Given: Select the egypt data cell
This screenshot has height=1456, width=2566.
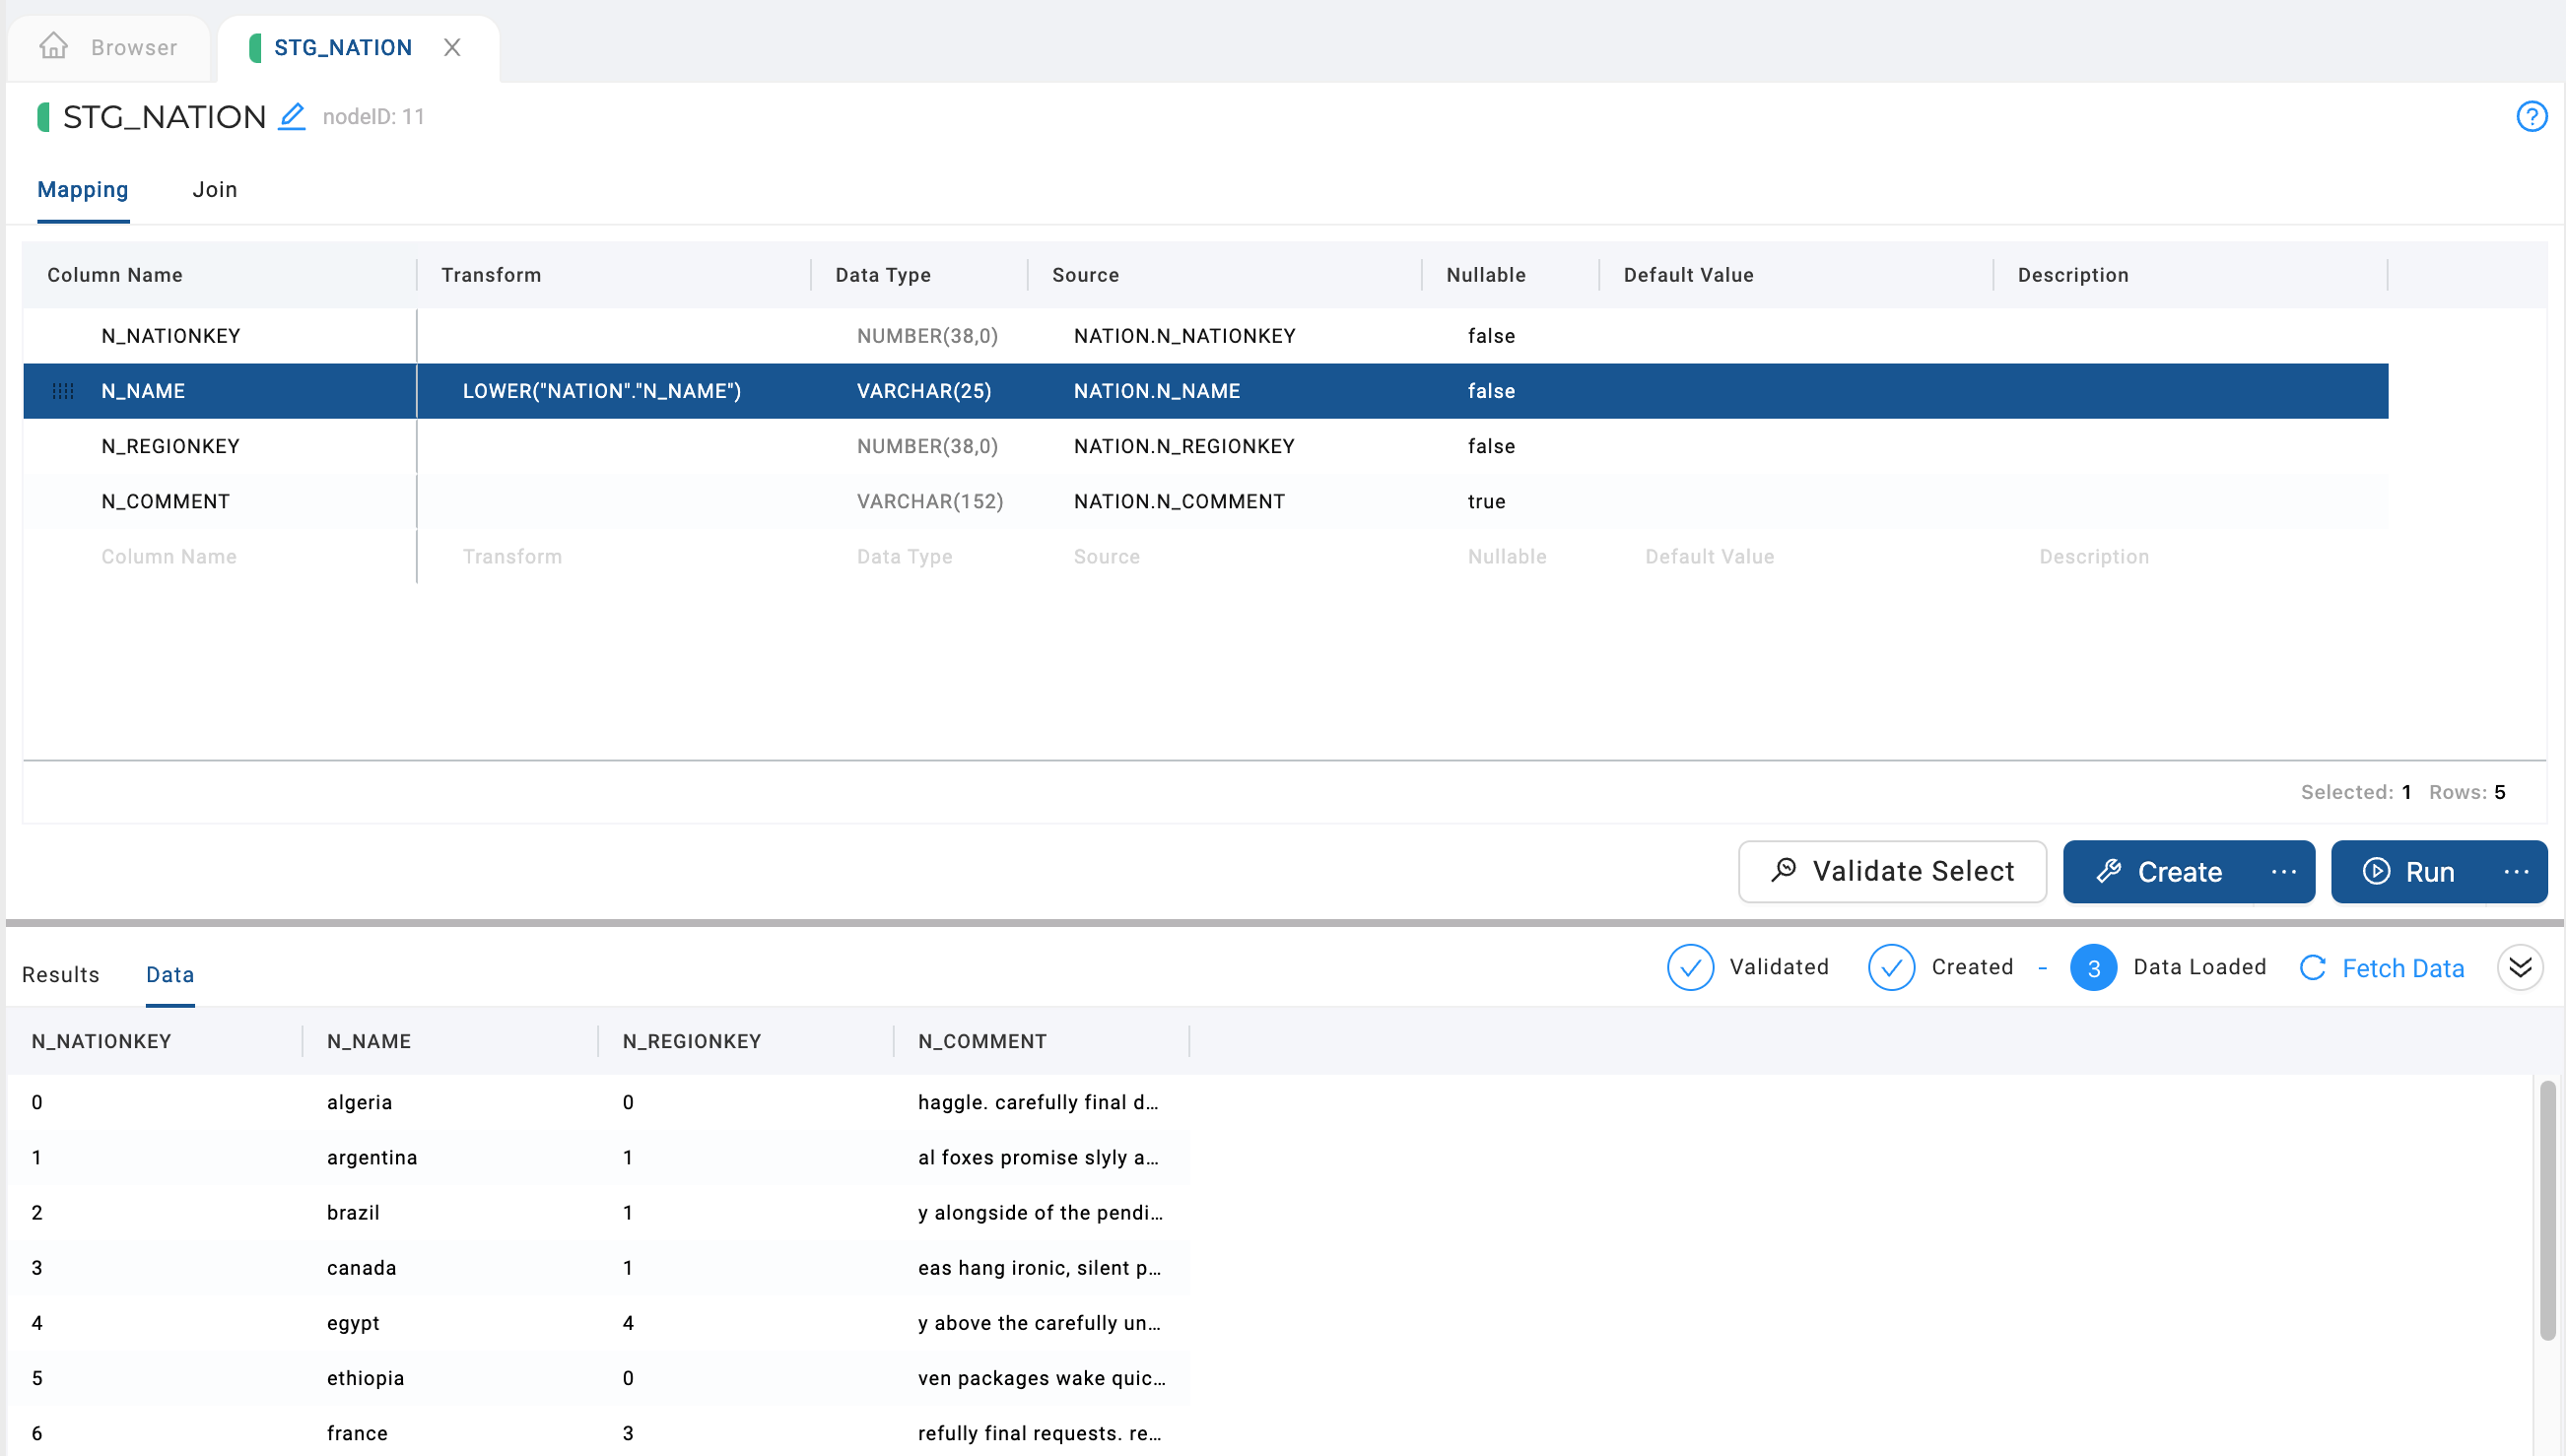Looking at the screenshot, I should (x=353, y=1322).
